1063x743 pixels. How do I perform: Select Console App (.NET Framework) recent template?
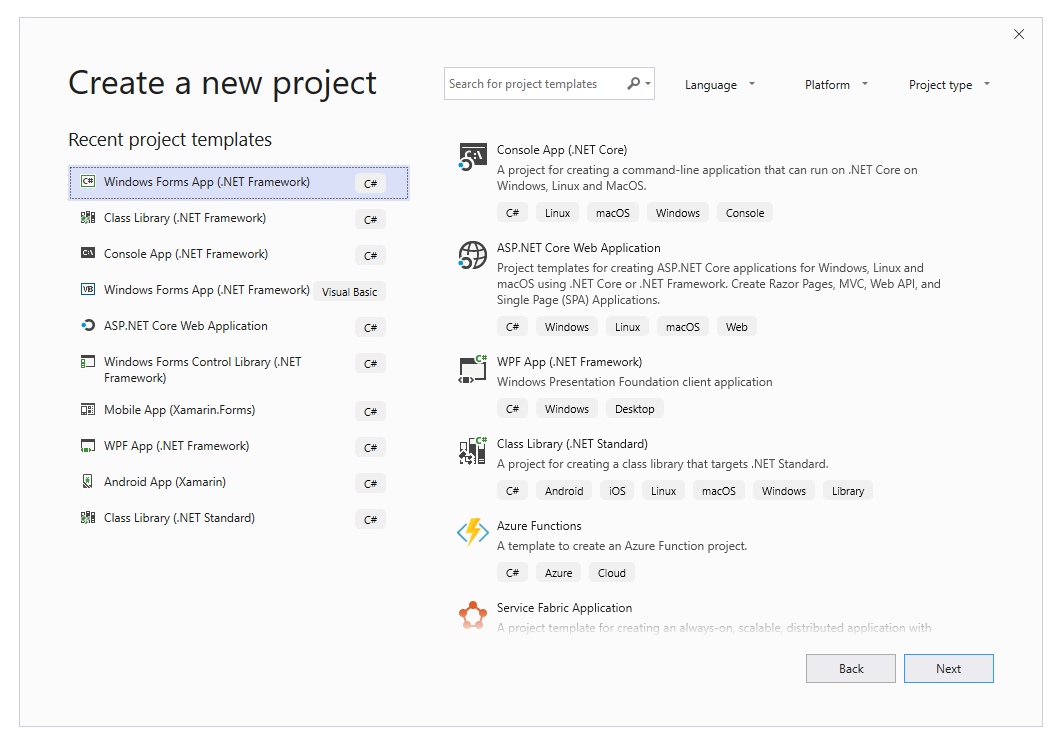click(239, 254)
